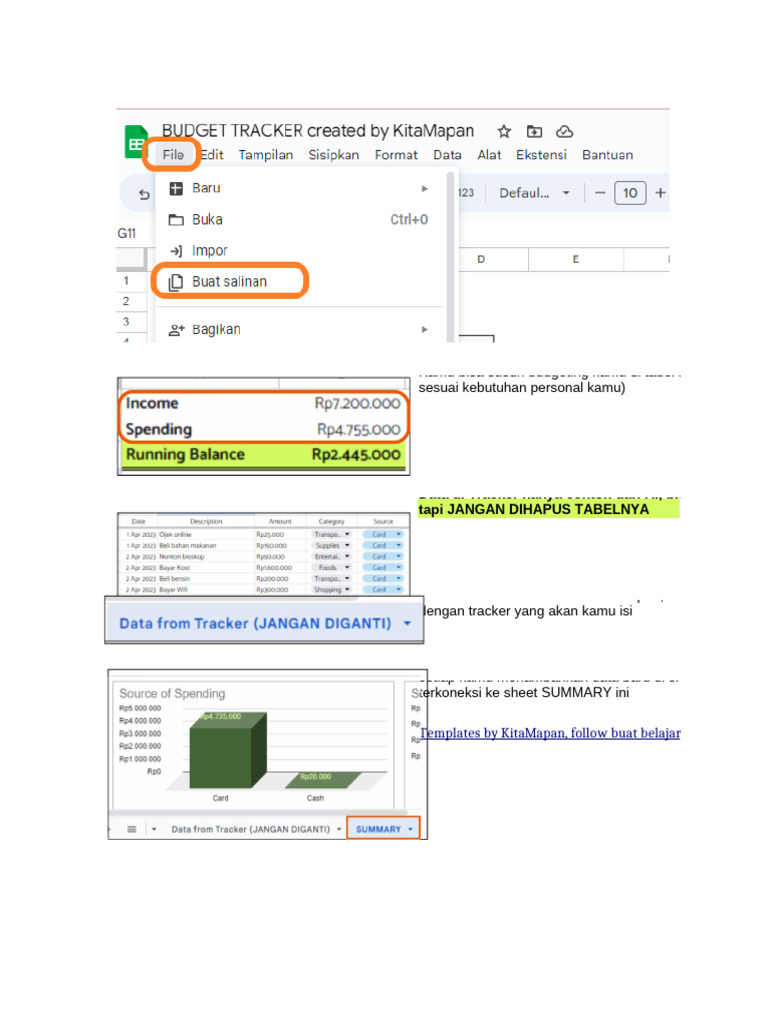The height and width of the screenshot is (1024, 768).
Task: Click the Source of Spending chart title
Action: [172, 694]
